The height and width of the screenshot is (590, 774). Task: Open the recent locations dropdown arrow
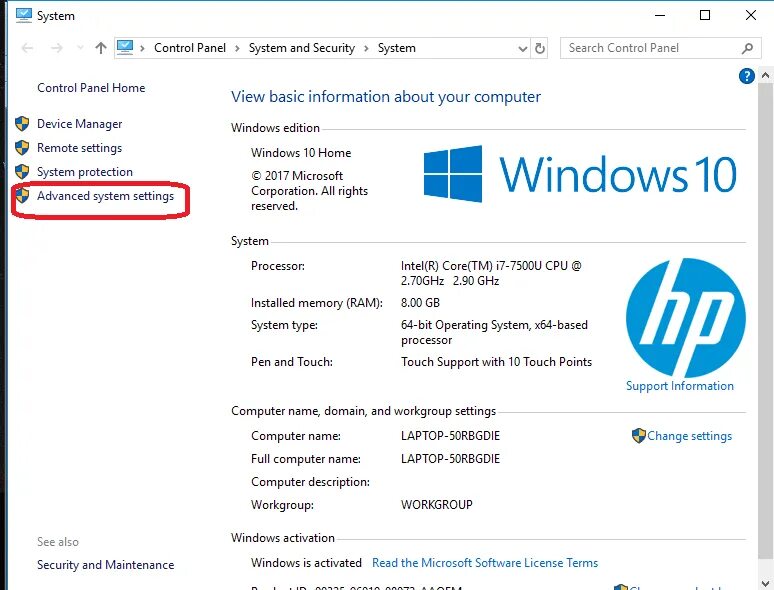pyautogui.click(x=80, y=48)
